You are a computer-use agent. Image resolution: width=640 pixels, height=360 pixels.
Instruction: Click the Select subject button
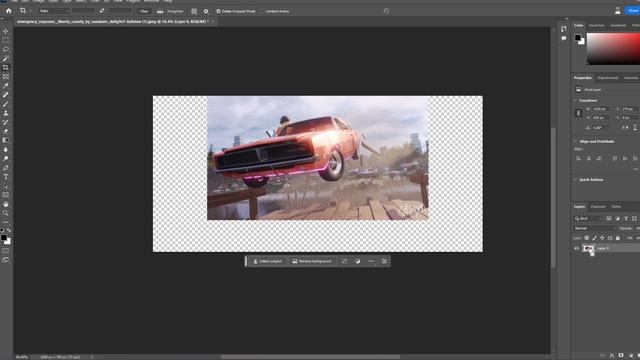point(267,261)
